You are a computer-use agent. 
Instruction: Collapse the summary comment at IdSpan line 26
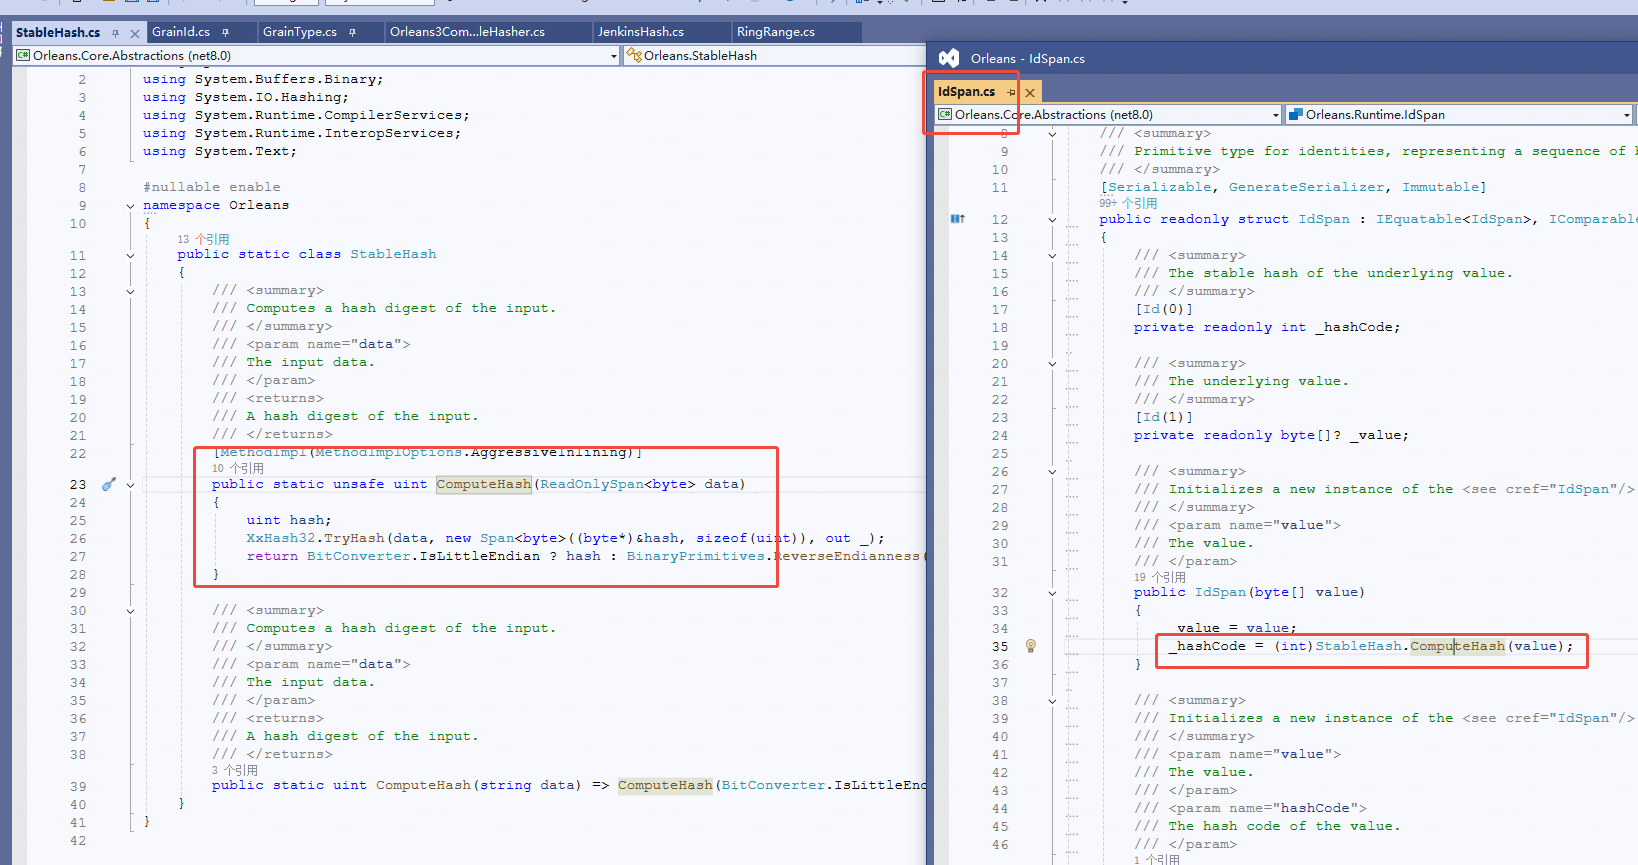pos(1052,472)
